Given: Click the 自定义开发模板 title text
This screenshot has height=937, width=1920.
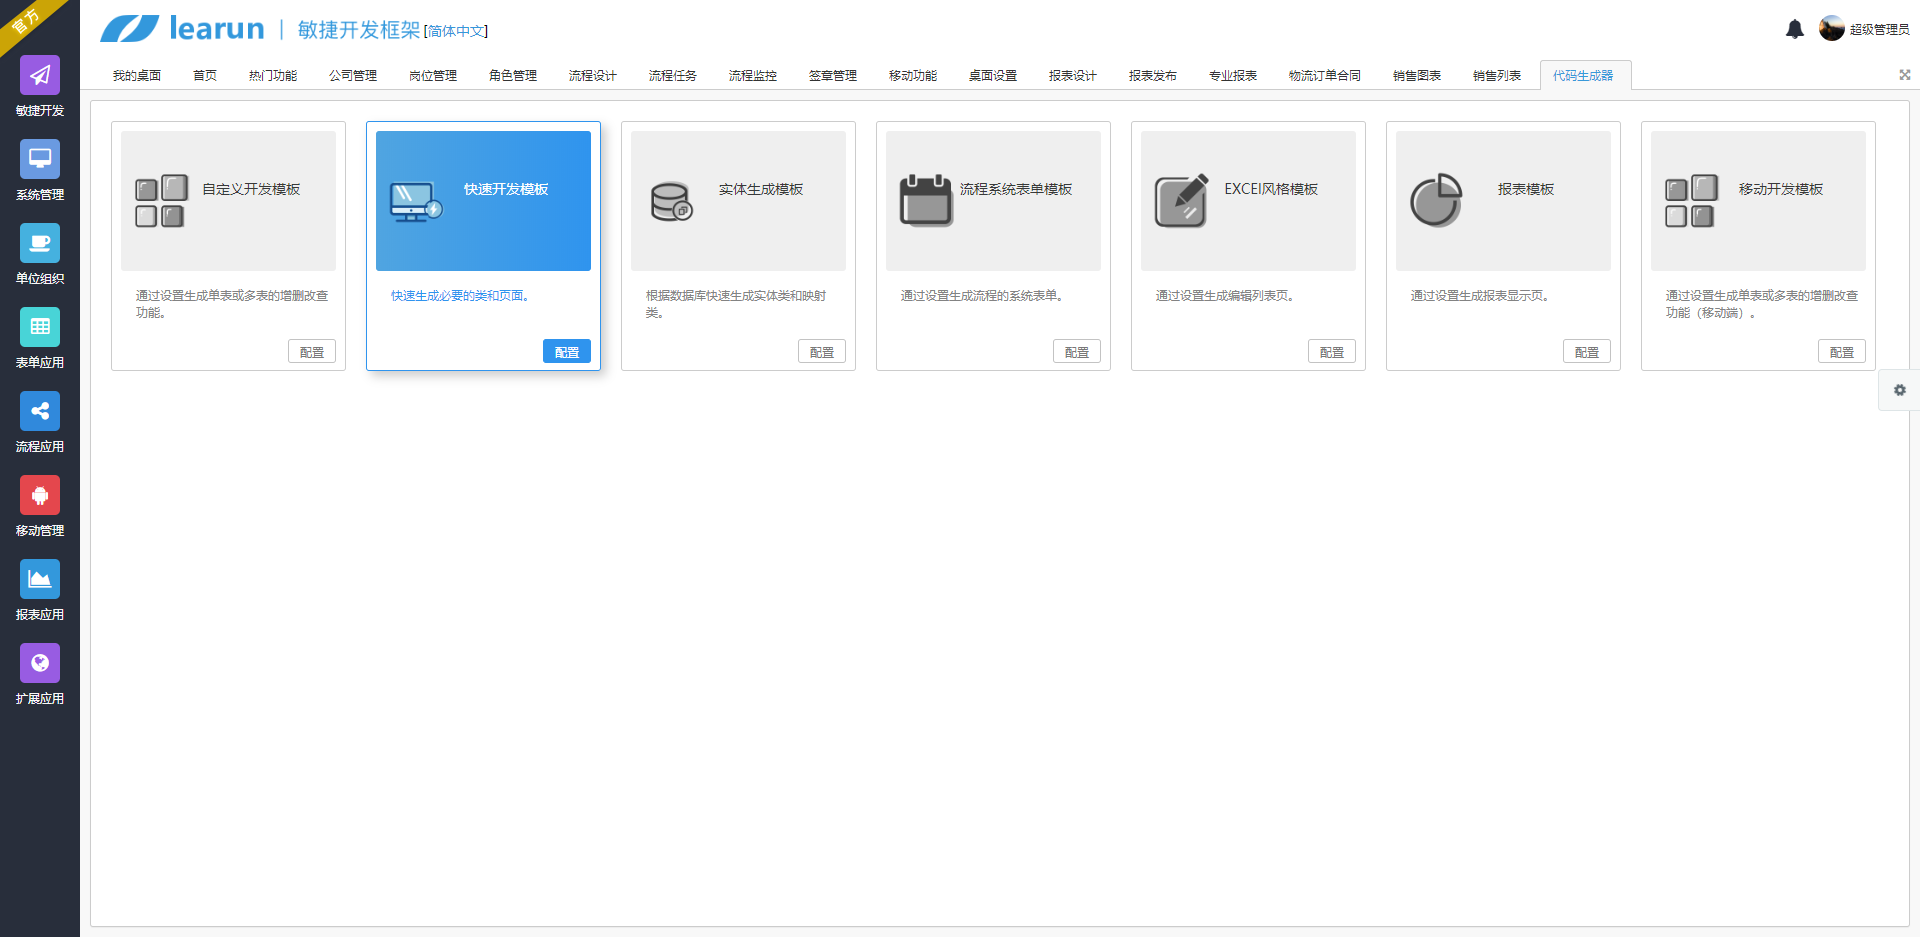Looking at the screenshot, I should coord(251,189).
